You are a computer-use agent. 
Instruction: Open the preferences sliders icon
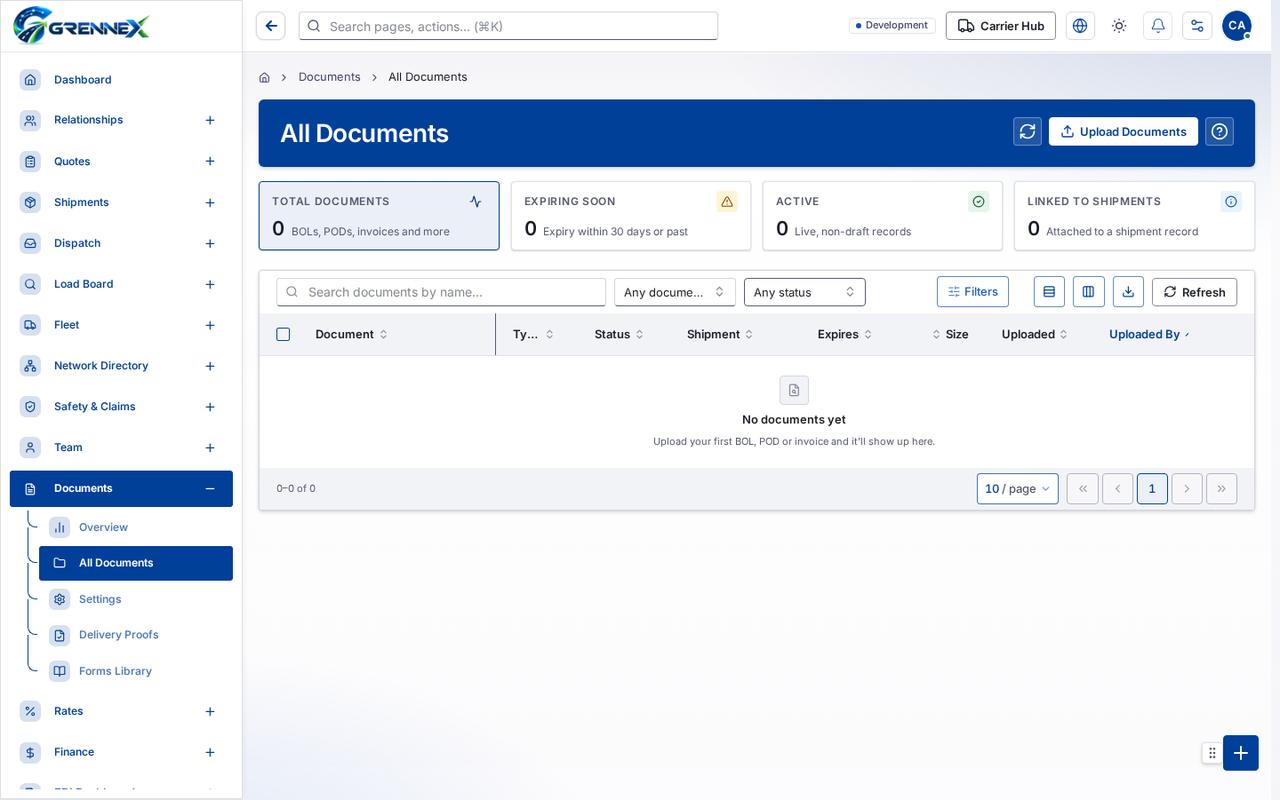[1197, 26]
